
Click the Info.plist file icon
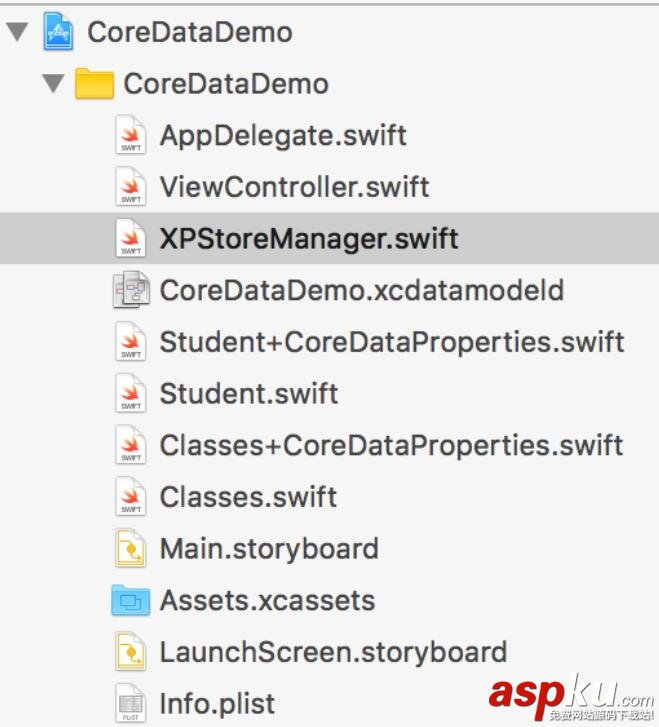click(x=131, y=703)
